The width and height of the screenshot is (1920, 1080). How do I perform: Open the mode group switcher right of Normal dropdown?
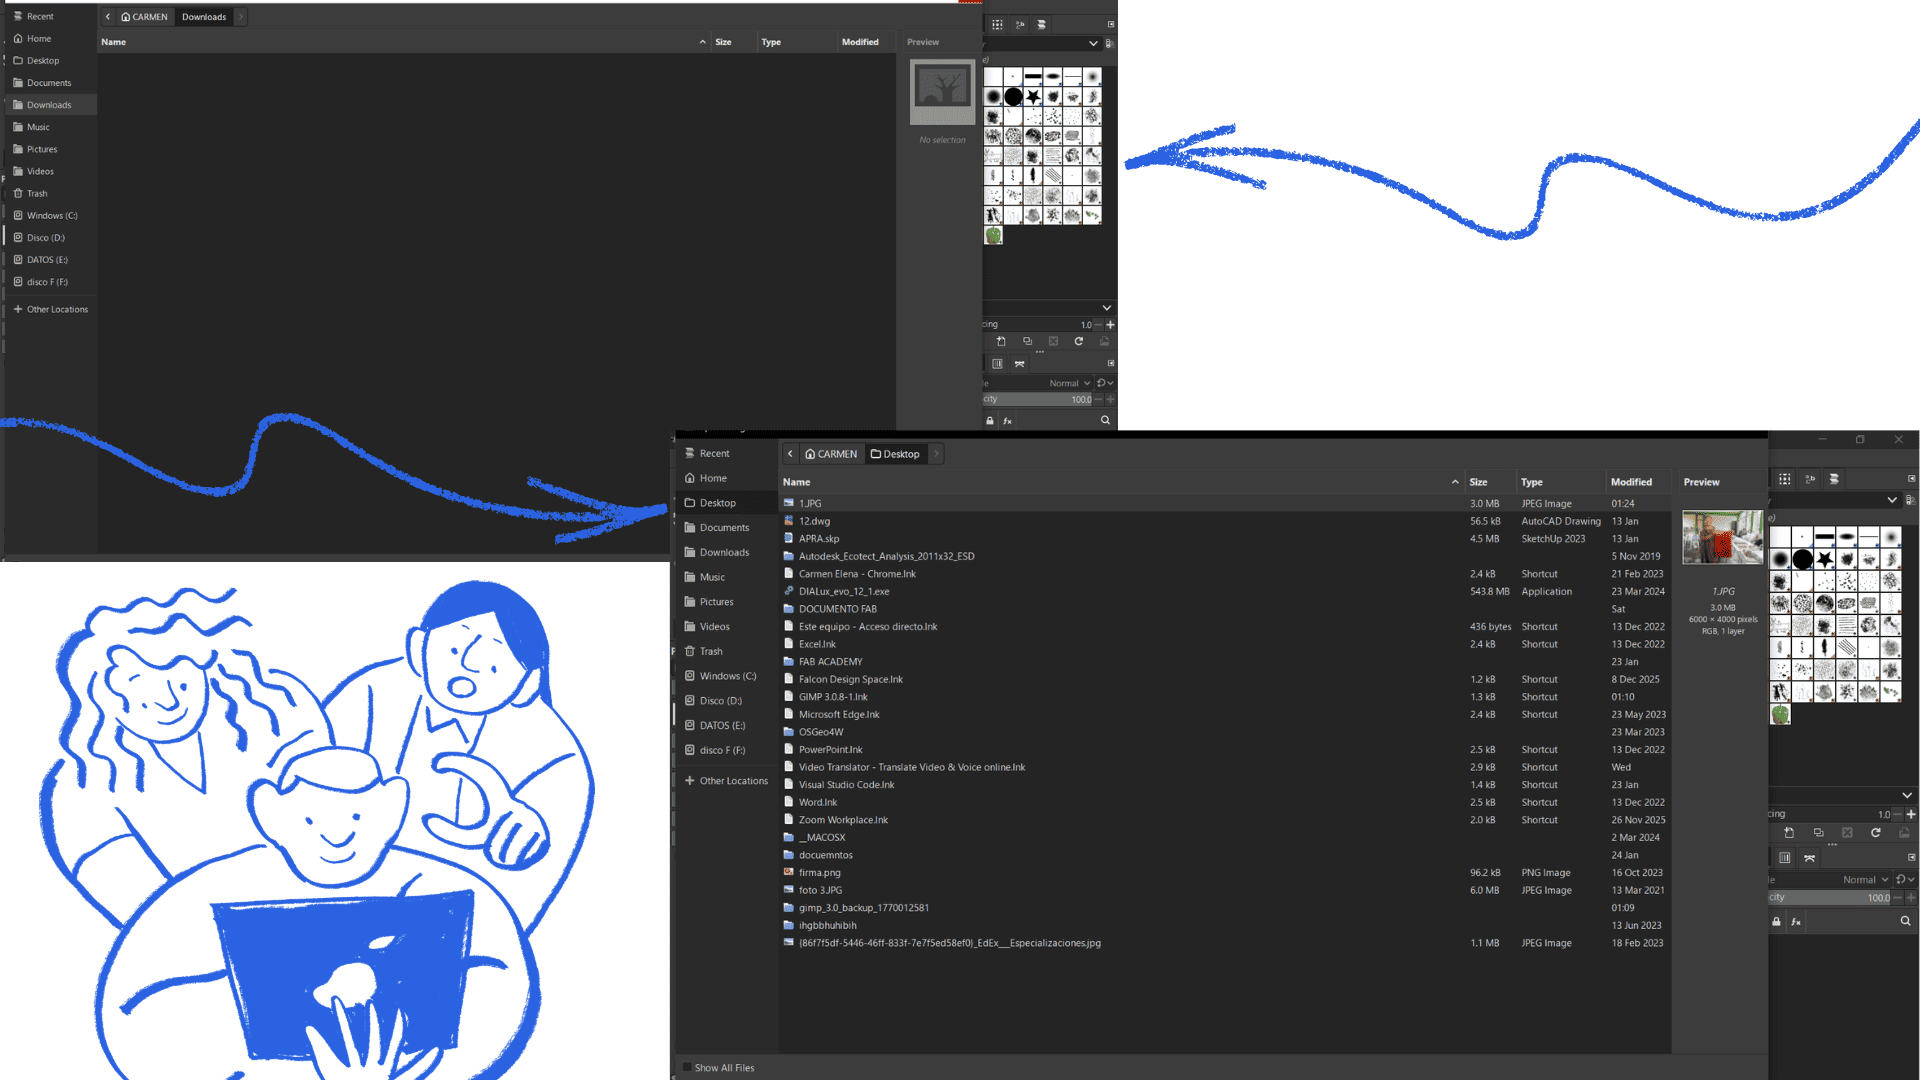[1904, 880]
